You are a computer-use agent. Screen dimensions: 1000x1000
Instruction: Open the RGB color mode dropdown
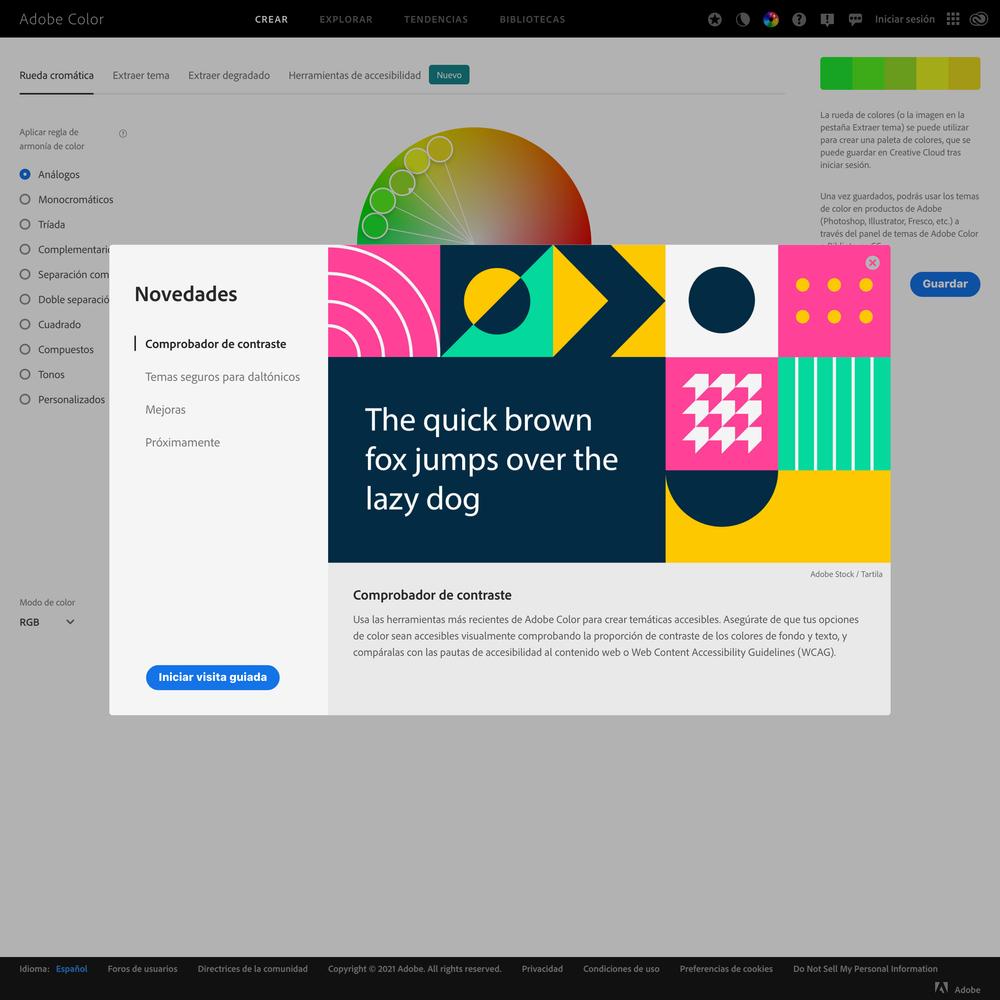[47, 622]
